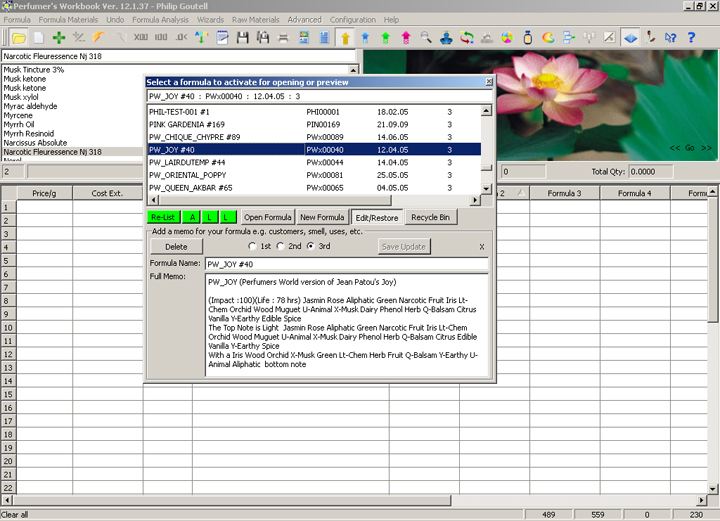The image size is (720, 521).
Task: Open the Wizards menu
Action: point(210,20)
